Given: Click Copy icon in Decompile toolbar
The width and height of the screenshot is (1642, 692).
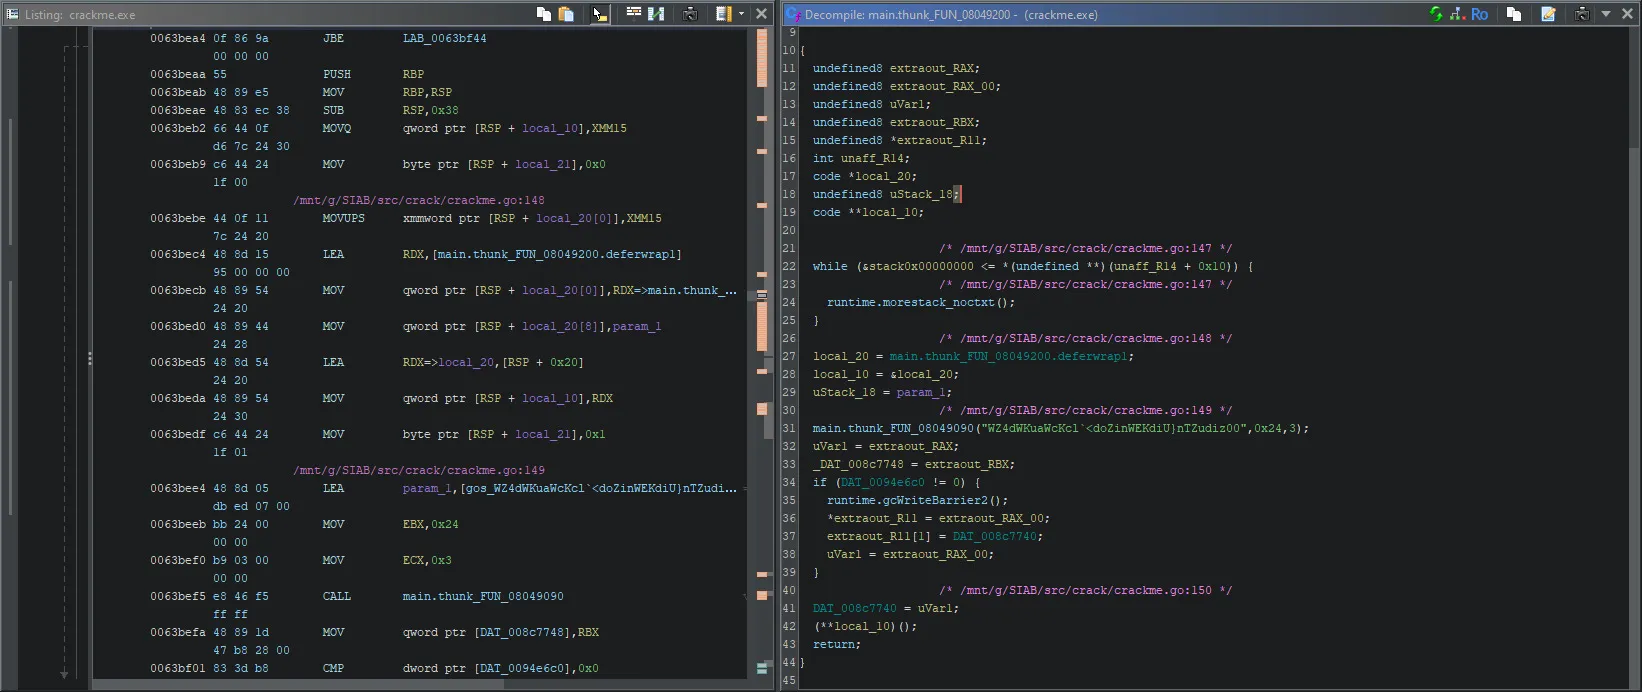Looking at the screenshot, I should [x=1514, y=14].
